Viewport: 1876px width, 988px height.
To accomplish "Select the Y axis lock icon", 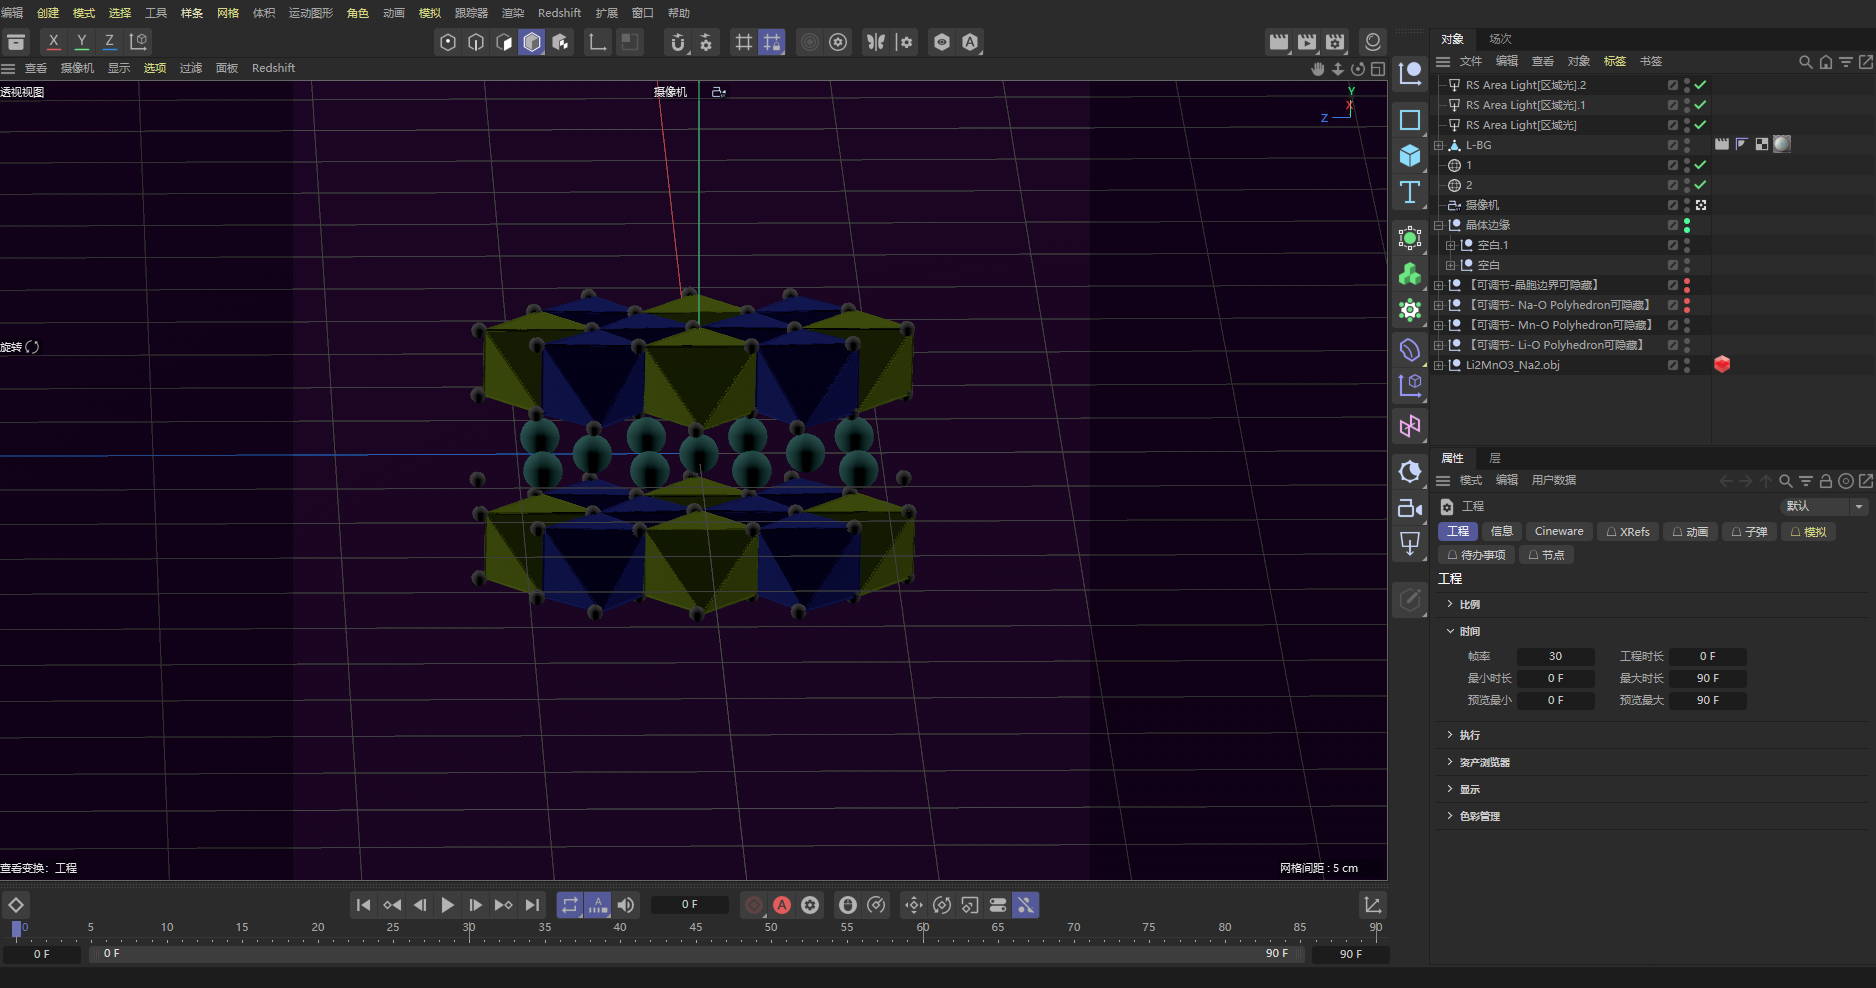I will pyautogui.click(x=82, y=42).
